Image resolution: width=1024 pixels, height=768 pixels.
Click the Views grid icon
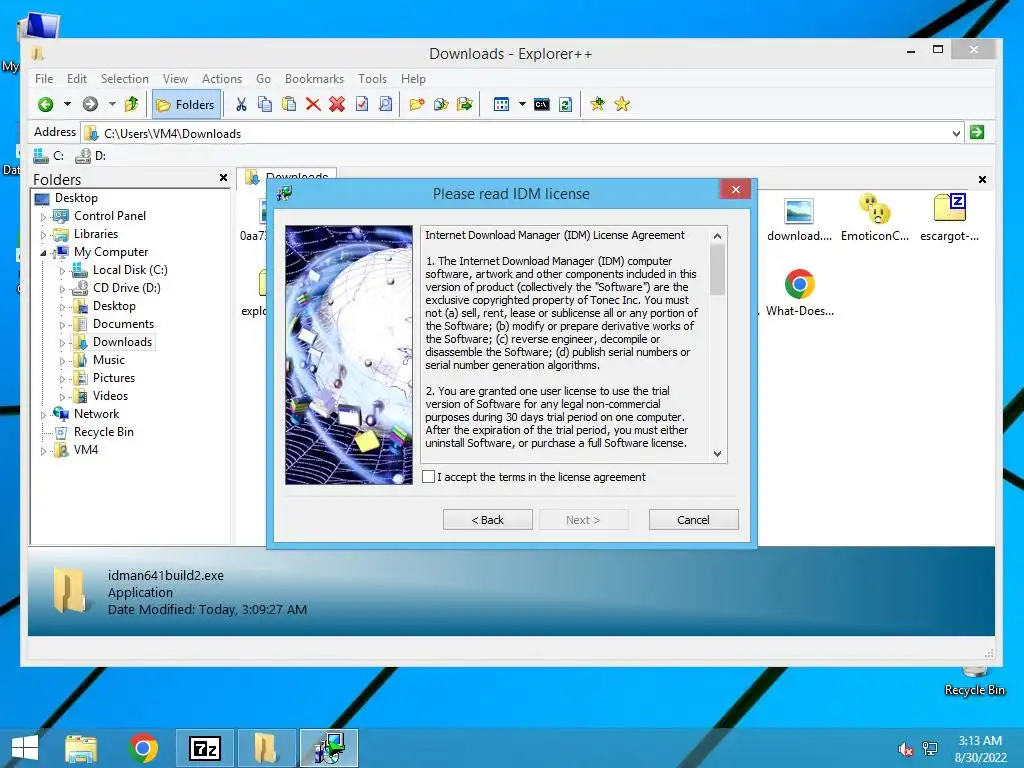tap(501, 104)
